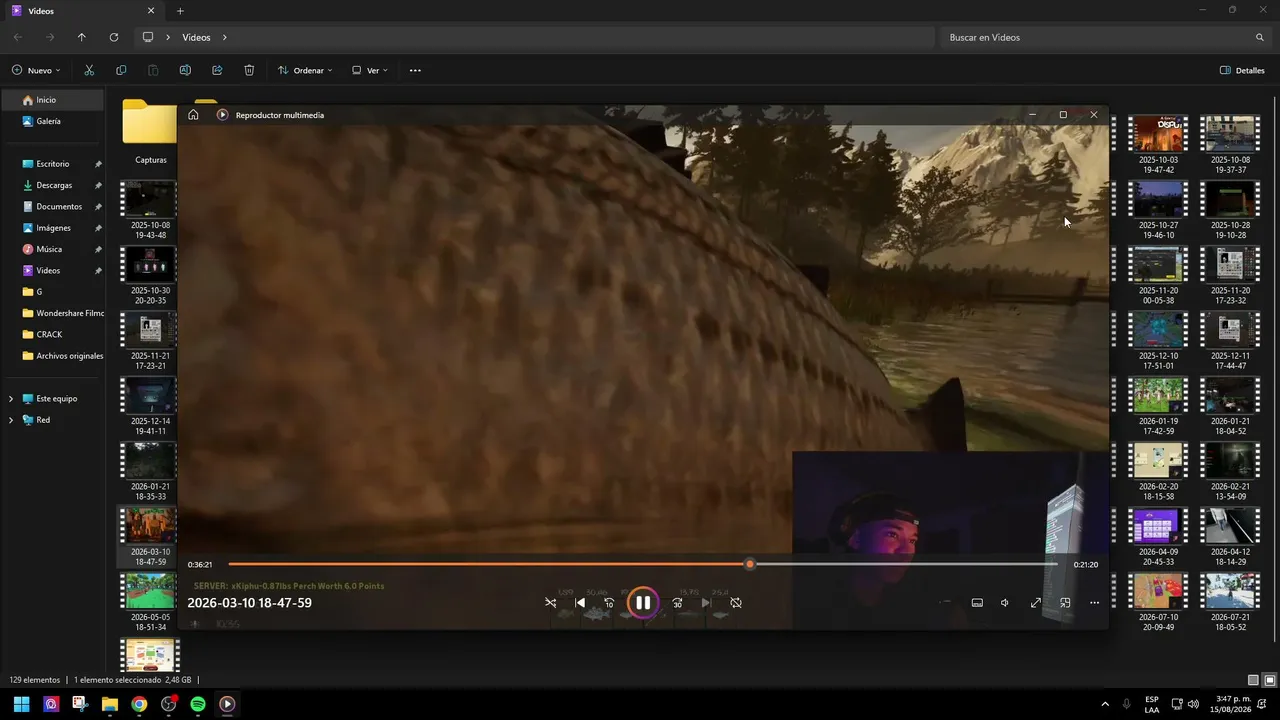Click the seek bar handle in media player

(750, 564)
